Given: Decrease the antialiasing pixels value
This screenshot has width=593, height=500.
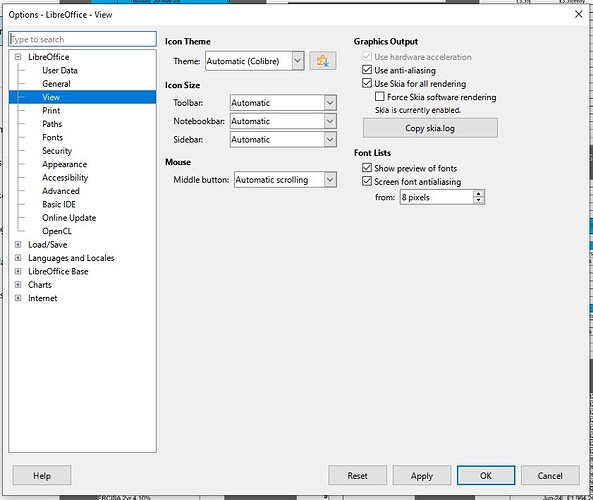Looking at the screenshot, I should [x=478, y=201].
